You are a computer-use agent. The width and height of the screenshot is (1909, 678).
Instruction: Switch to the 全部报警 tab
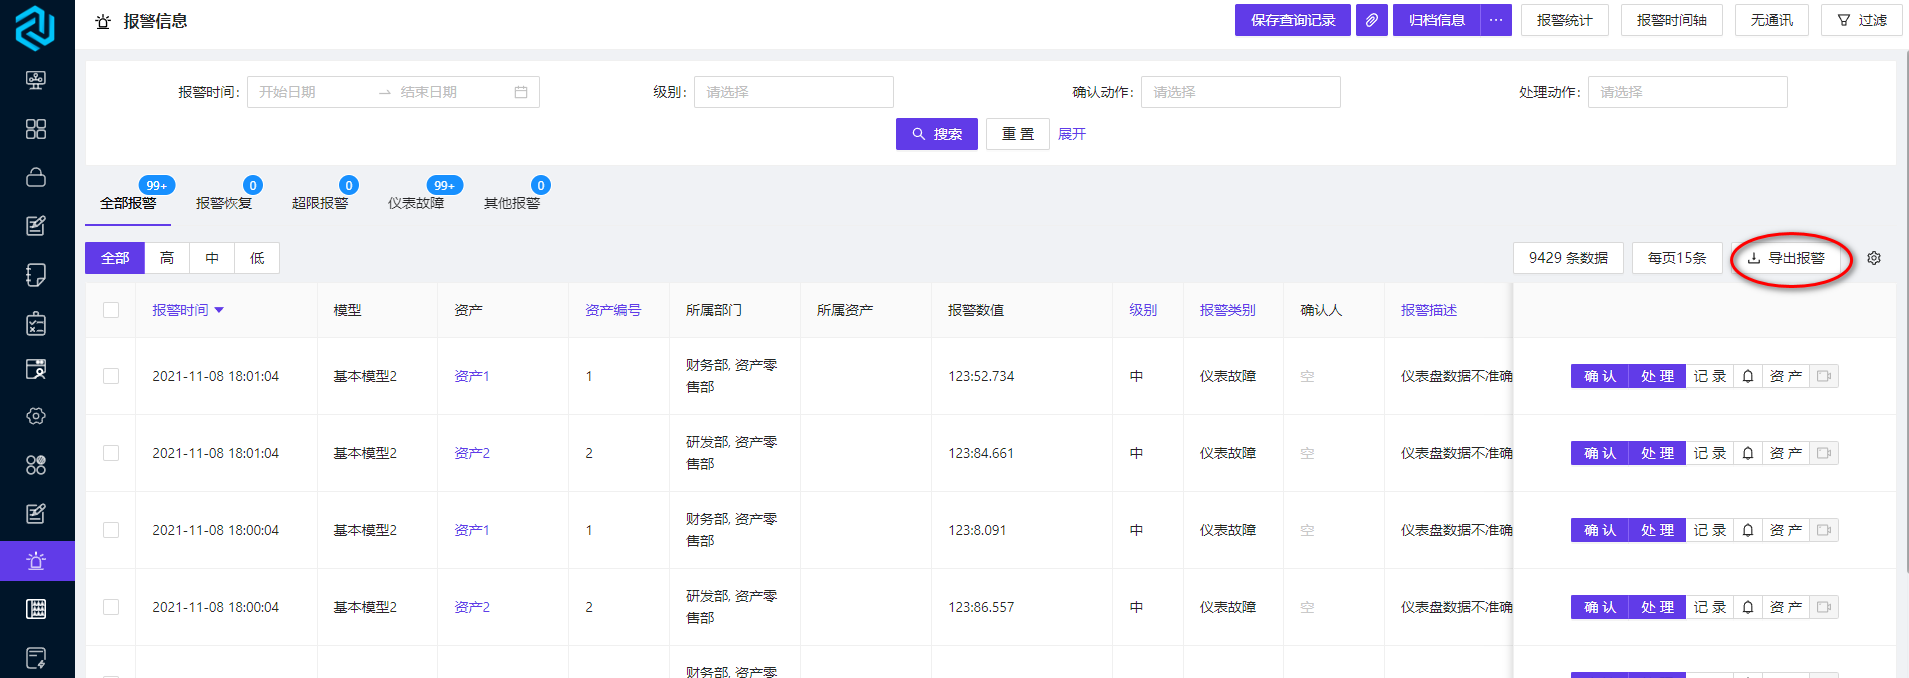click(x=128, y=203)
